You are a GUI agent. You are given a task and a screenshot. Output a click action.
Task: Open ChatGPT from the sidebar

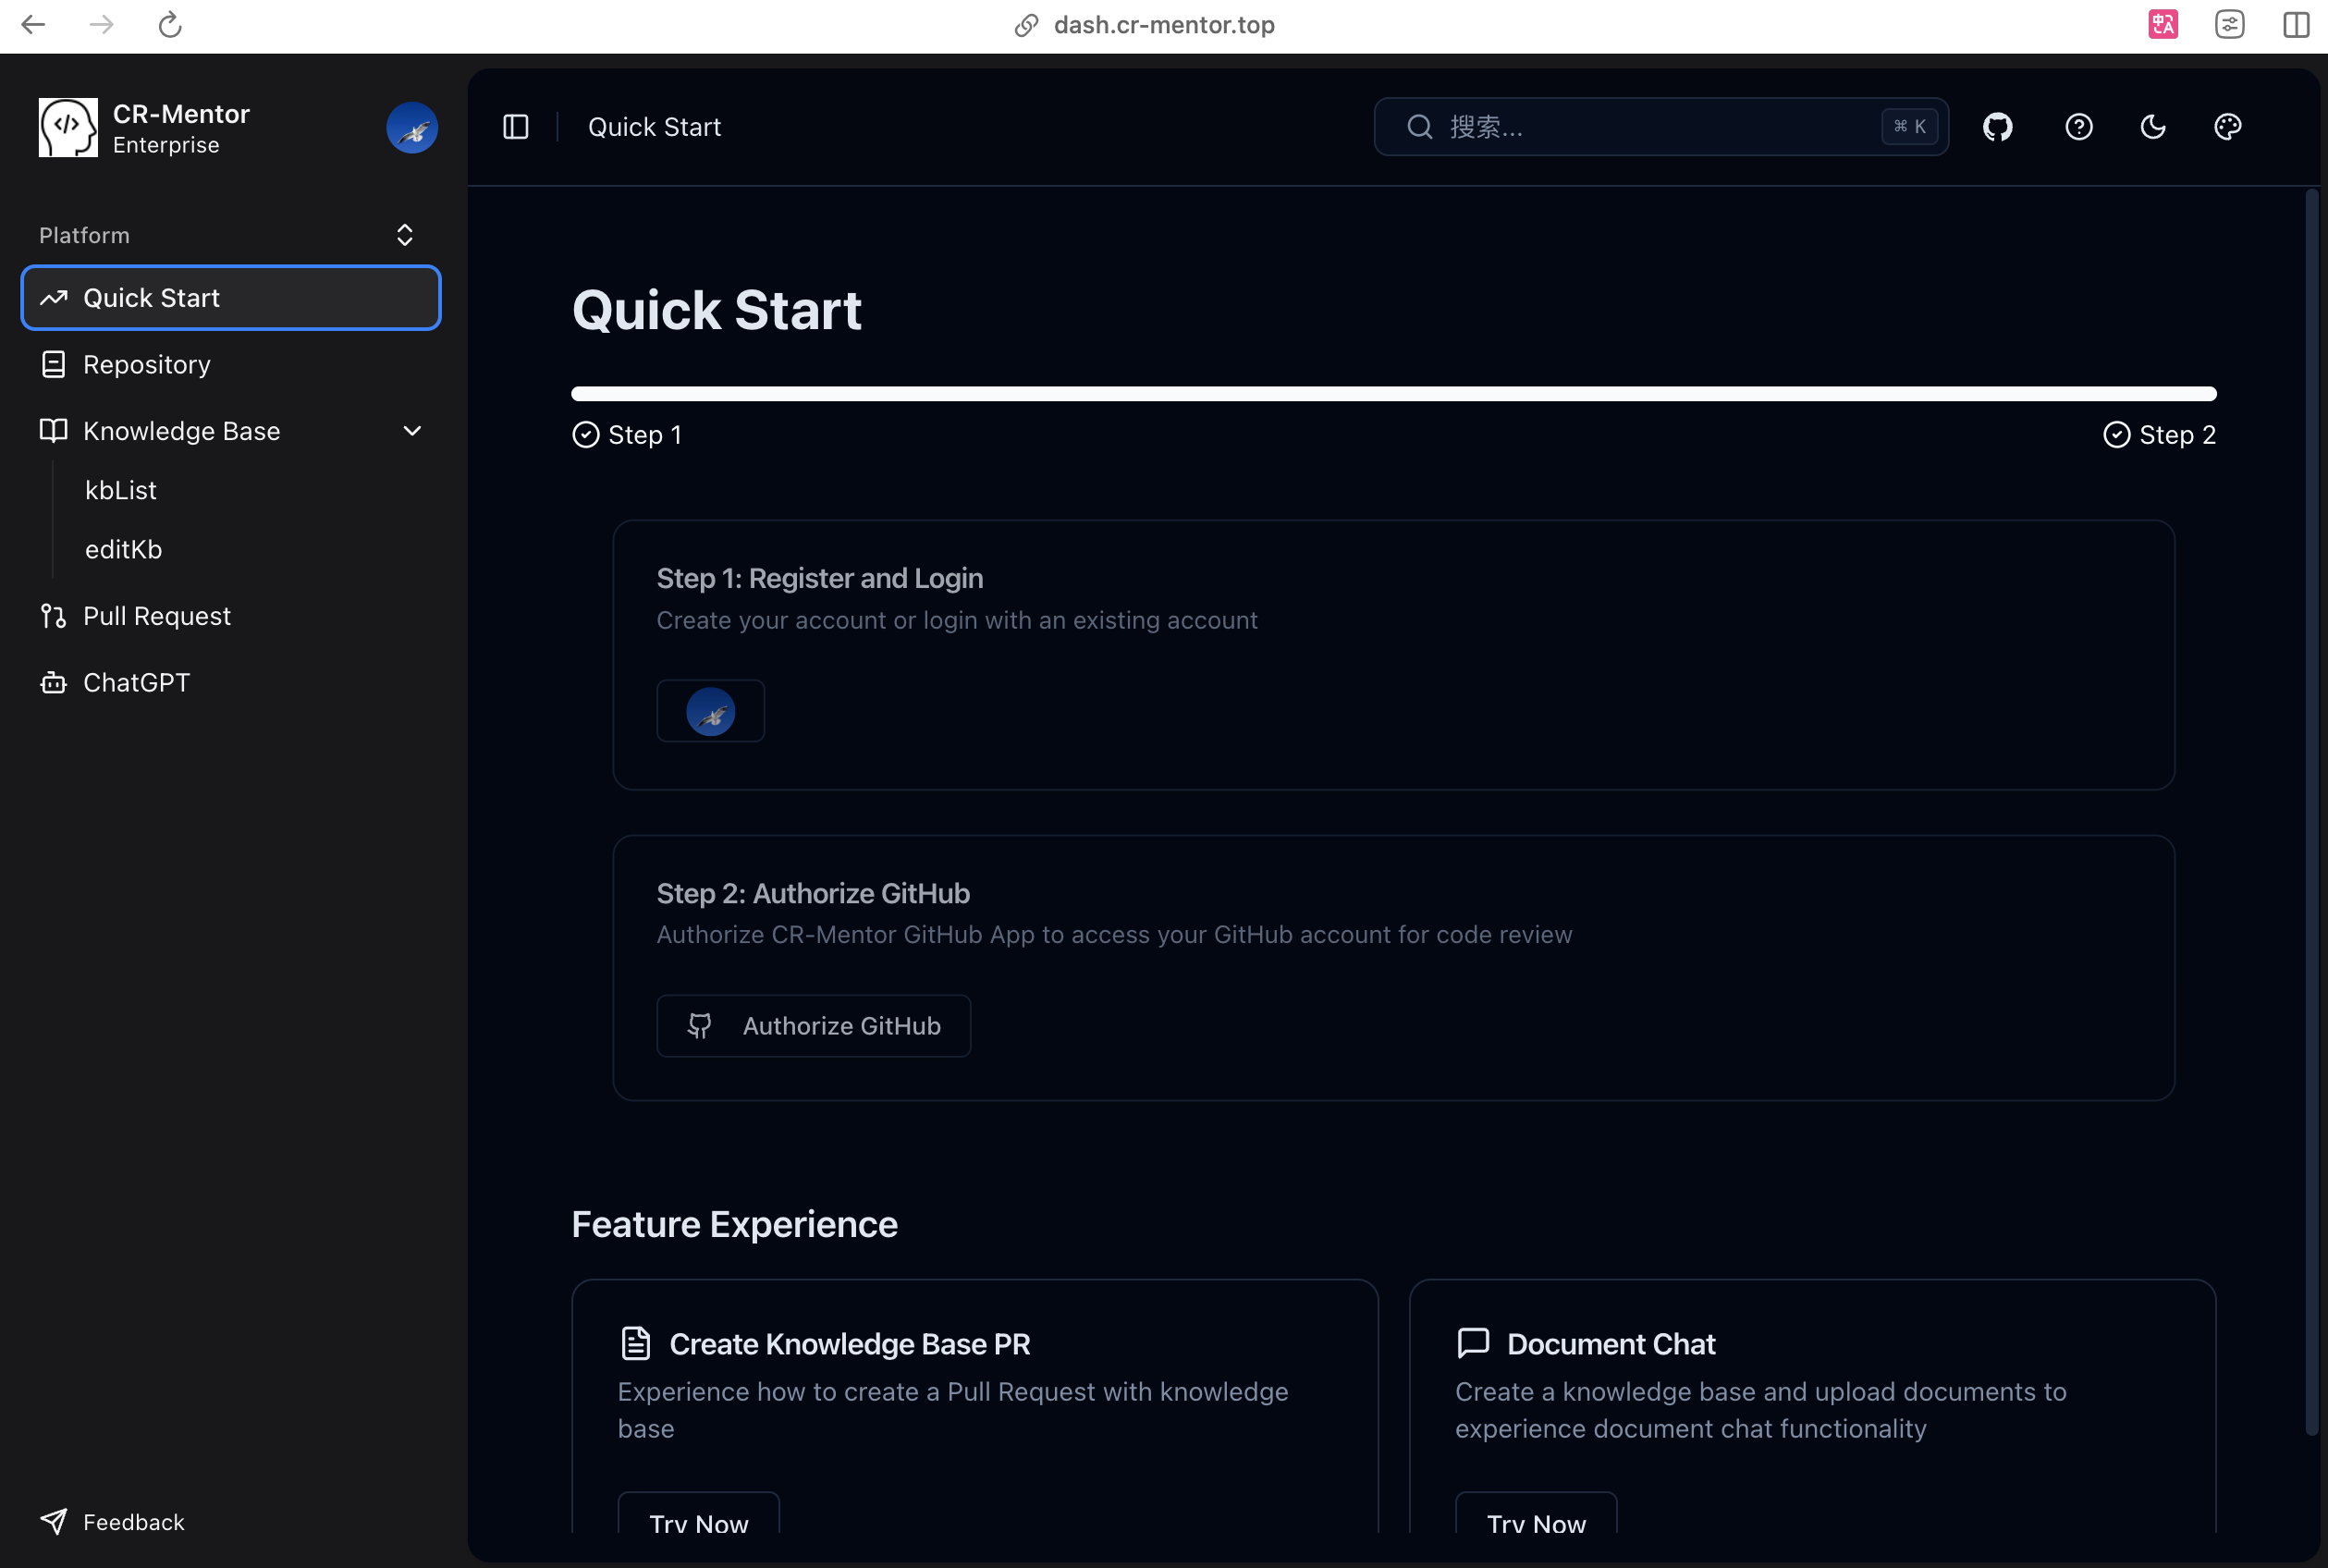coord(136,682)
